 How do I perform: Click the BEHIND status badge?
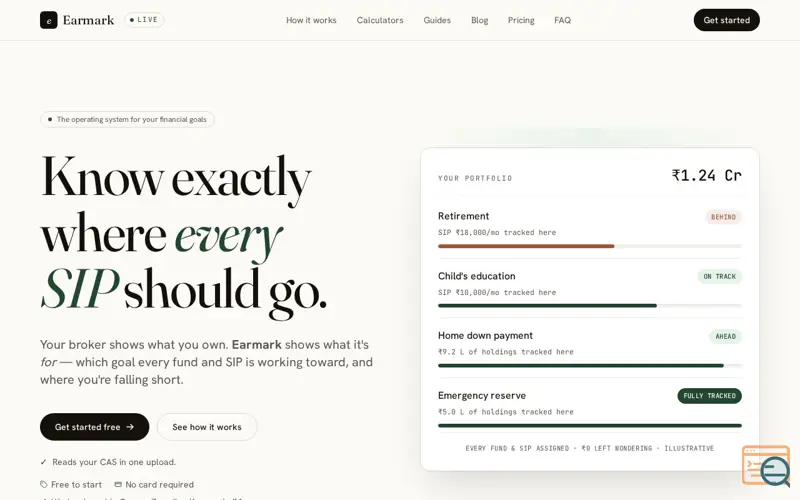coord(723,217)
